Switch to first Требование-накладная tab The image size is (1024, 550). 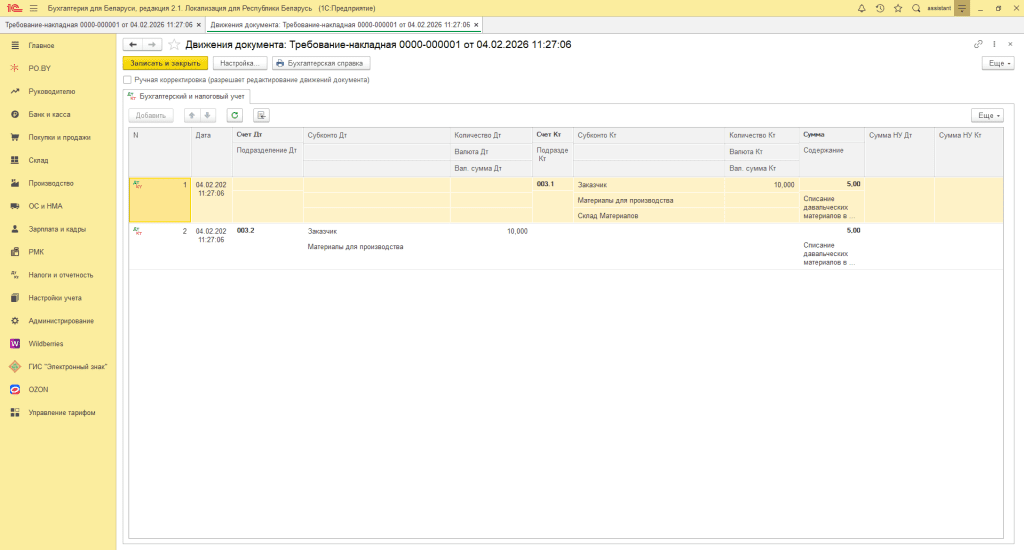tap(98, 24)
